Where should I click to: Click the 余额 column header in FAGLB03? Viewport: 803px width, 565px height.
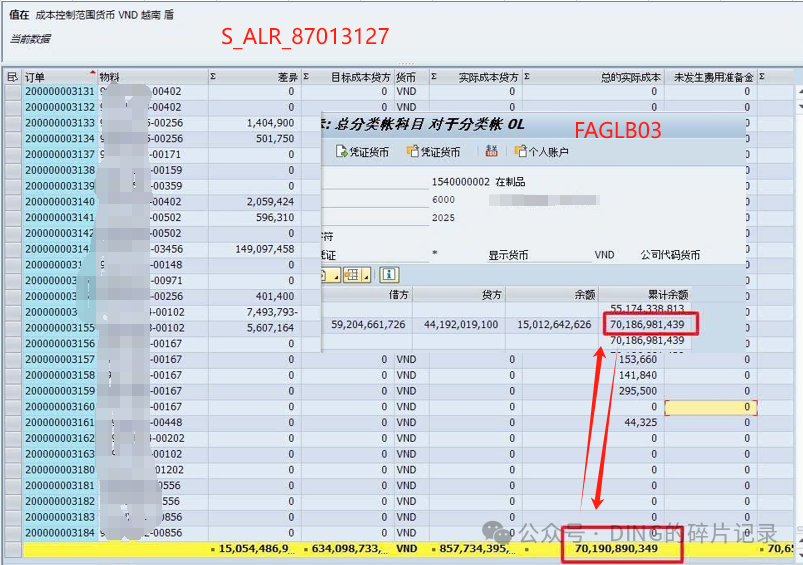(552, 294)
